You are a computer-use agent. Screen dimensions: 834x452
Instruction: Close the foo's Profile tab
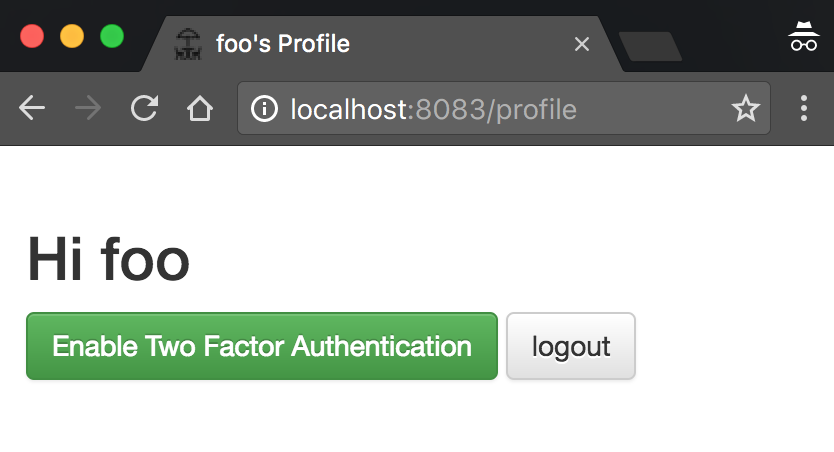click(x=582, y=44)
